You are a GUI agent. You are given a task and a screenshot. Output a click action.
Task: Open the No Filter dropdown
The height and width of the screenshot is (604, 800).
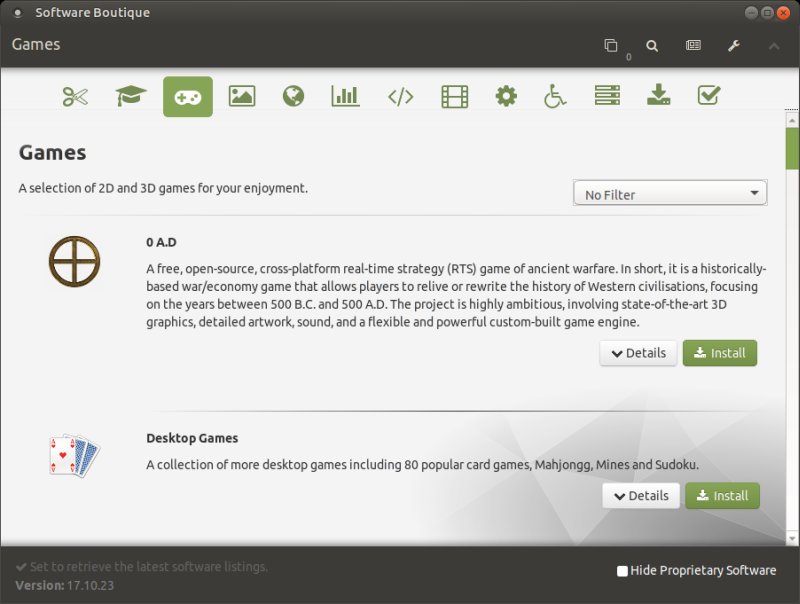pos(670,193)
